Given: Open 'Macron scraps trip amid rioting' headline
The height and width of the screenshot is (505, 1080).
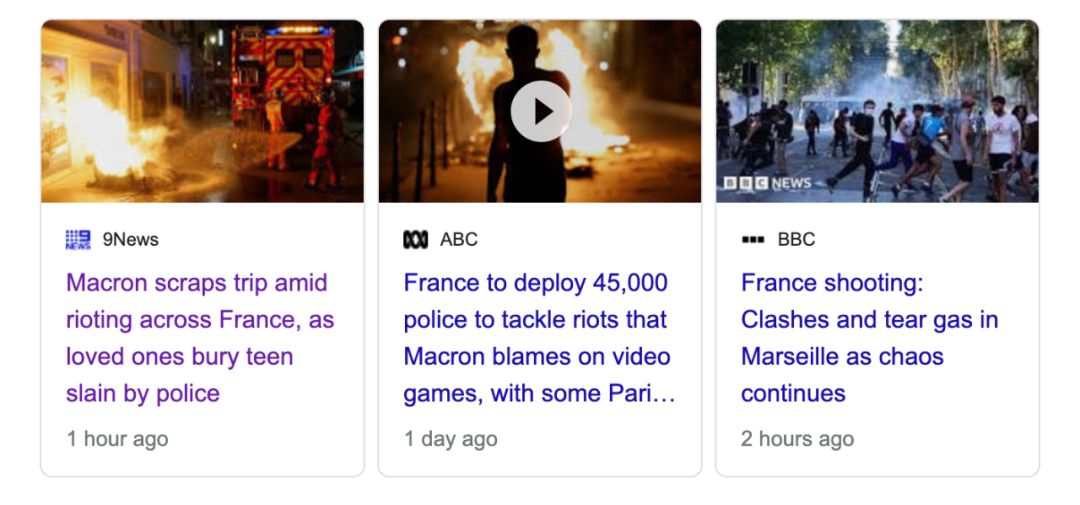Looking at the screenshot, I should pos(200,338).
